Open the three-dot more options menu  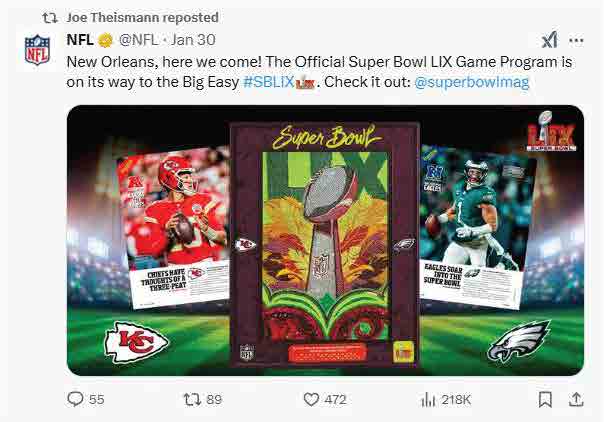tap(576, 40)
